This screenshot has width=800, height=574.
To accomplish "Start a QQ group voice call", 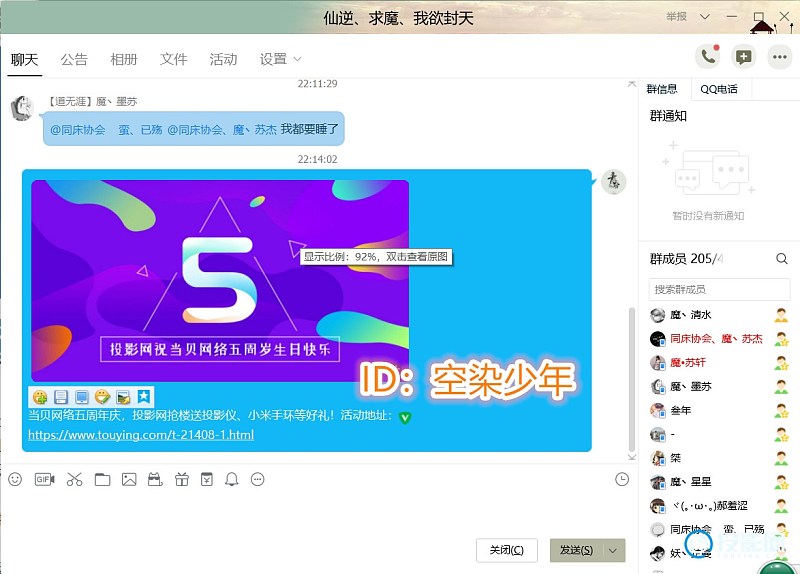I will pyautogui.click(x=708, y=57).
